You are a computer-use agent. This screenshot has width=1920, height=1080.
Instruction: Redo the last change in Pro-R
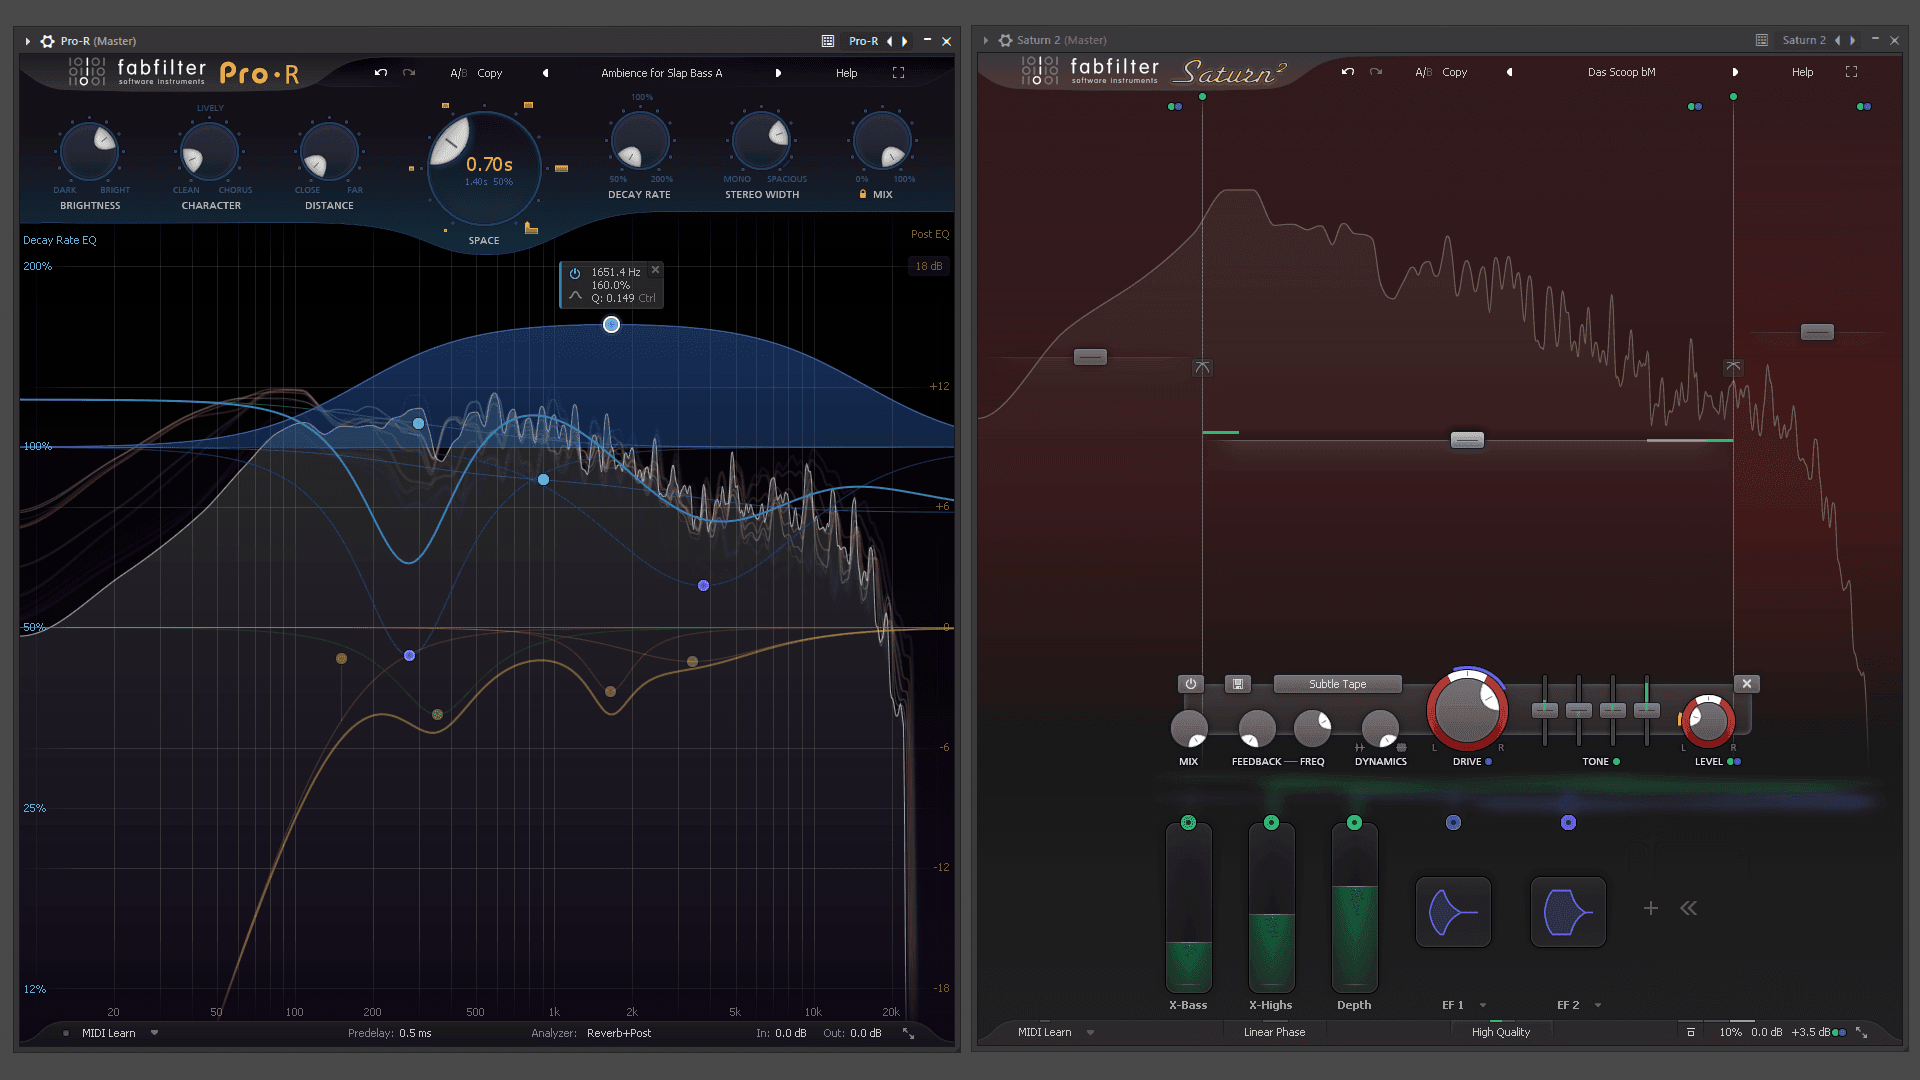[x=408, y=72]
